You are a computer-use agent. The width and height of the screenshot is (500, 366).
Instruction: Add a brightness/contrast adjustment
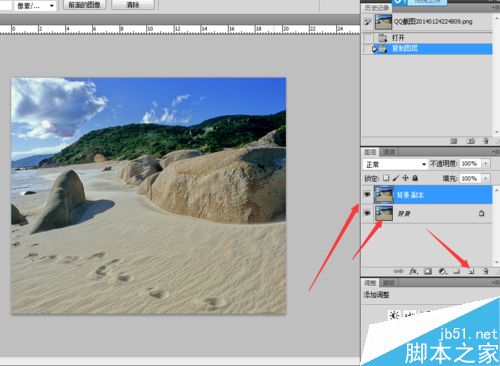tap(394, 315)
